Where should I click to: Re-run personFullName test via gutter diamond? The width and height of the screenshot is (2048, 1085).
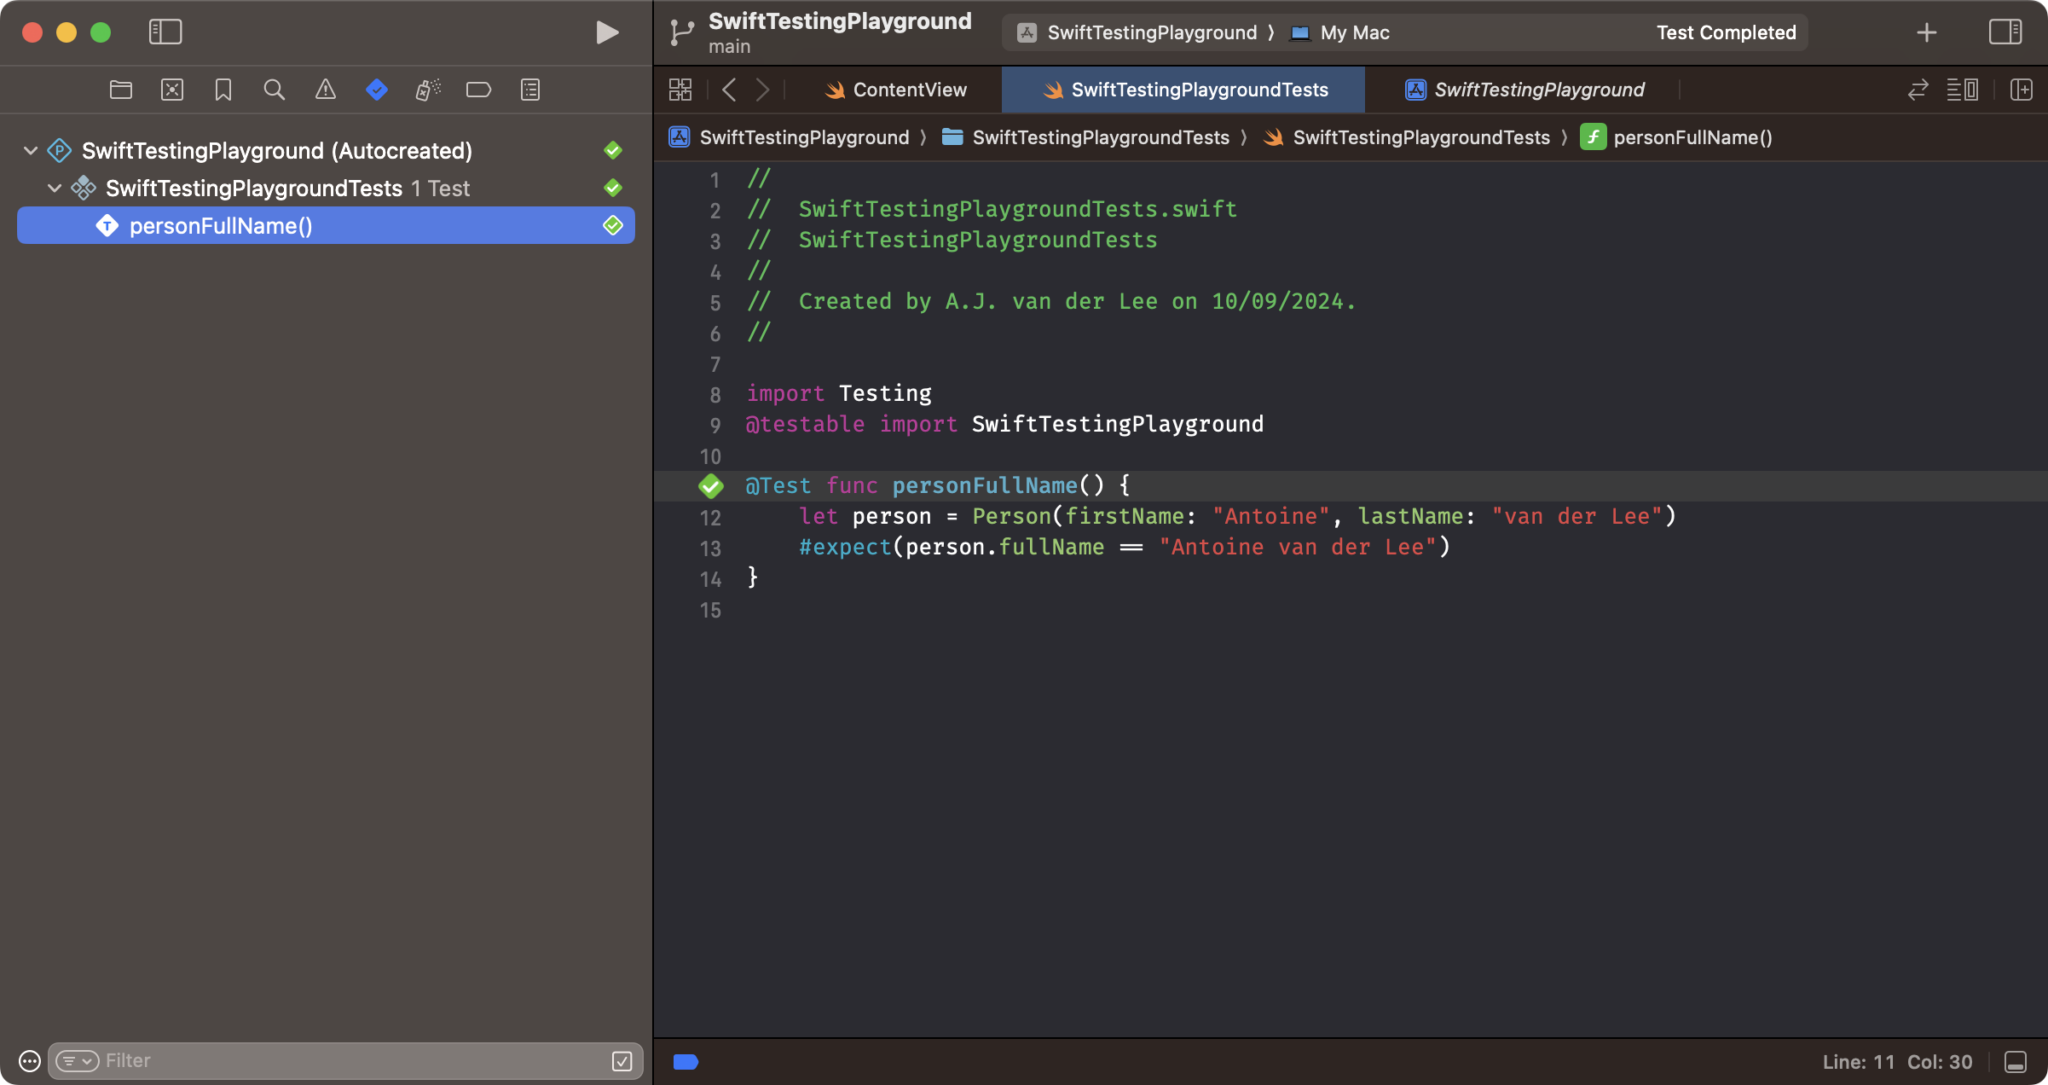(711, 485)
